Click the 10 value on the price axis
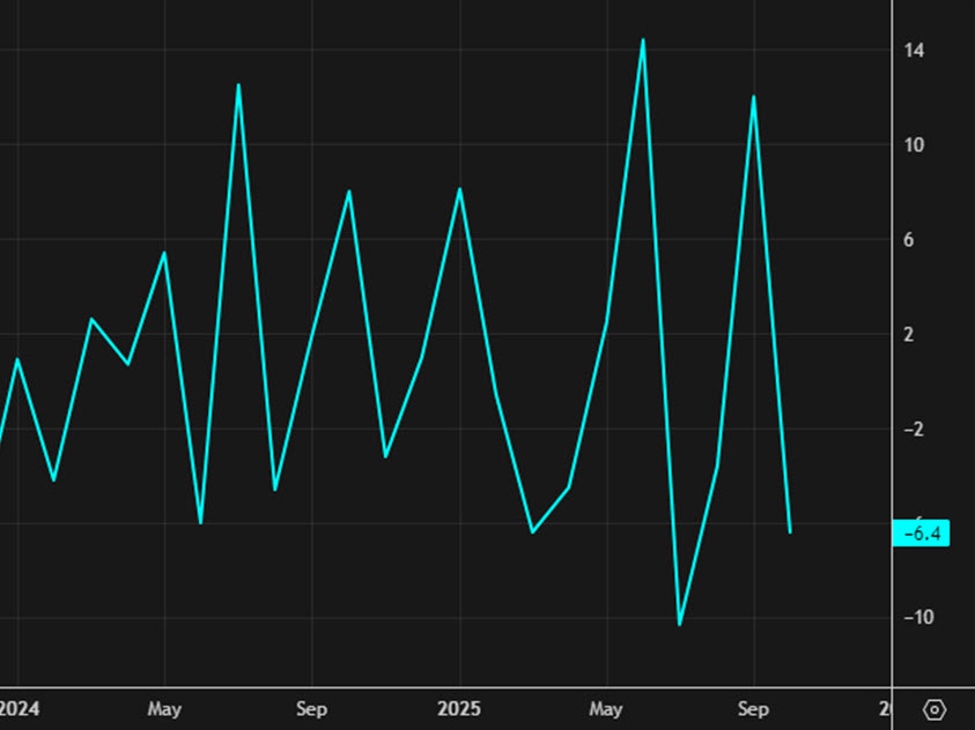Image resolution: width=975 pixels, height=730 pixels. [x=914, y=146]
